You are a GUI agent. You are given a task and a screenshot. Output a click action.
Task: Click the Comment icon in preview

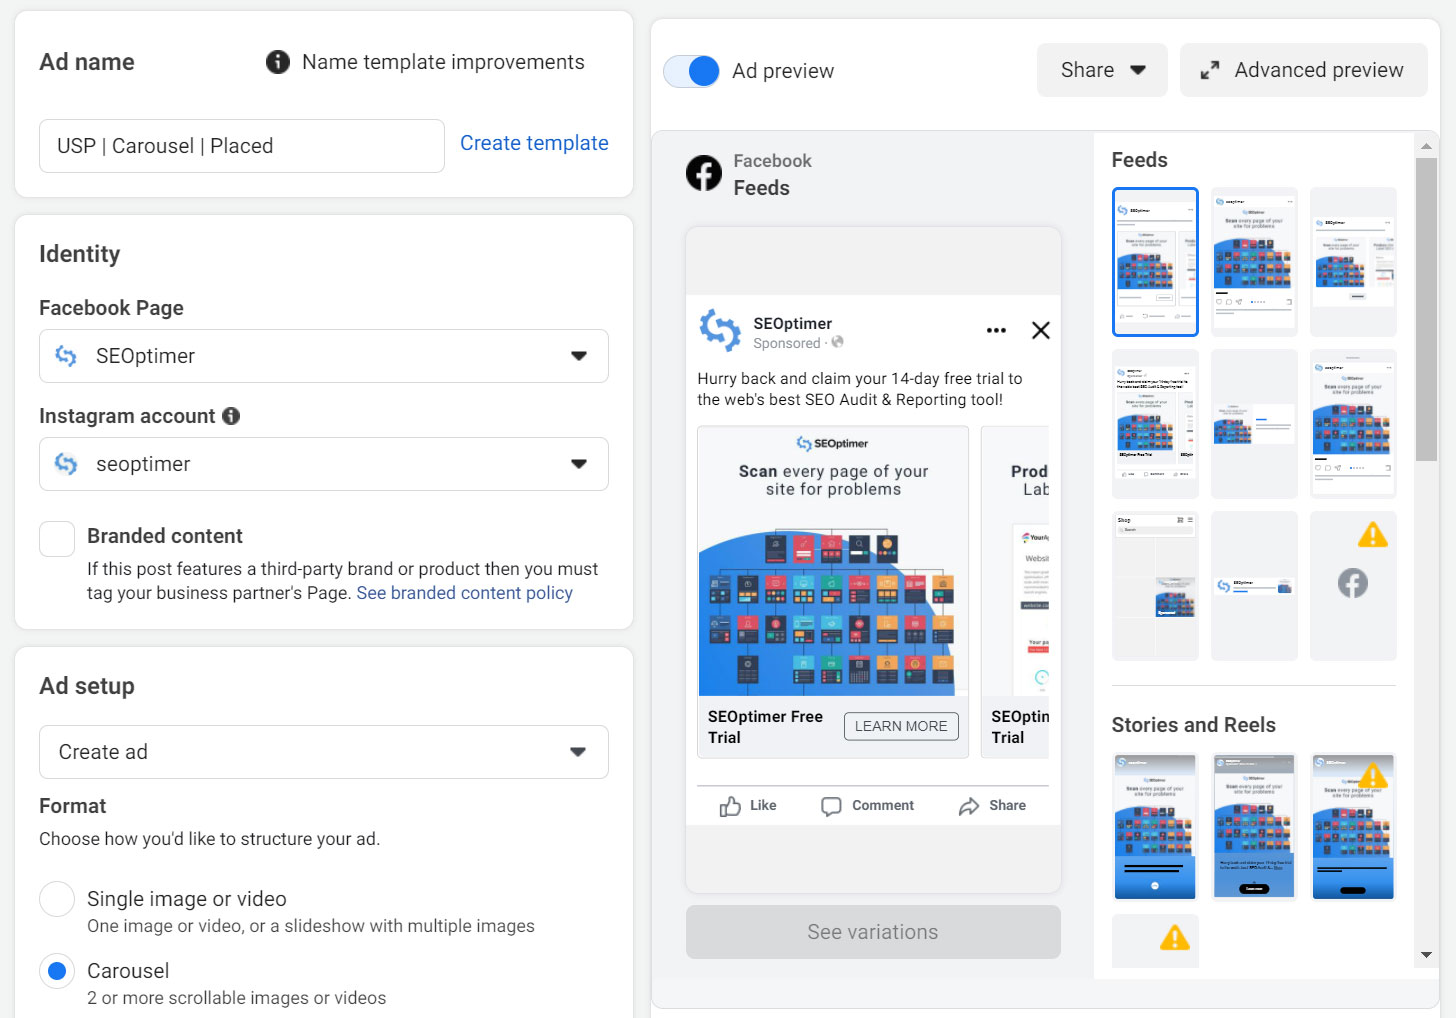click(x=831, y=806)
